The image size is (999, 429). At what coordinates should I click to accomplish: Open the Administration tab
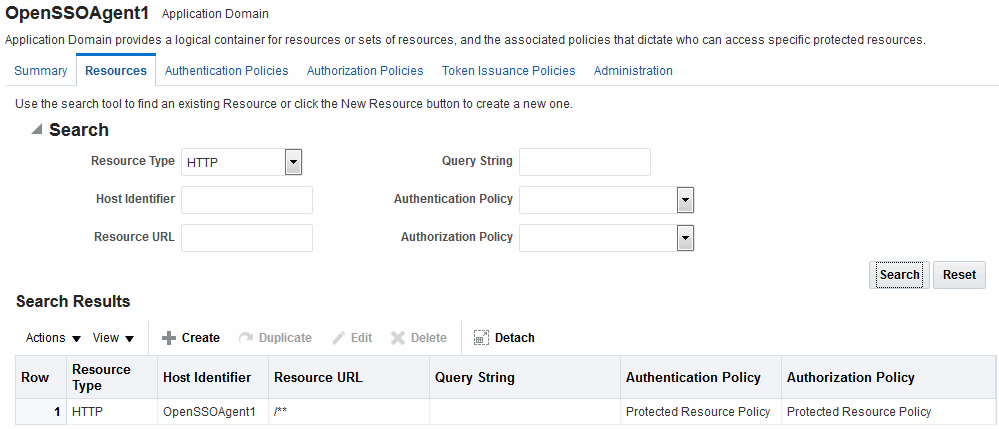[x=633, y=71]
